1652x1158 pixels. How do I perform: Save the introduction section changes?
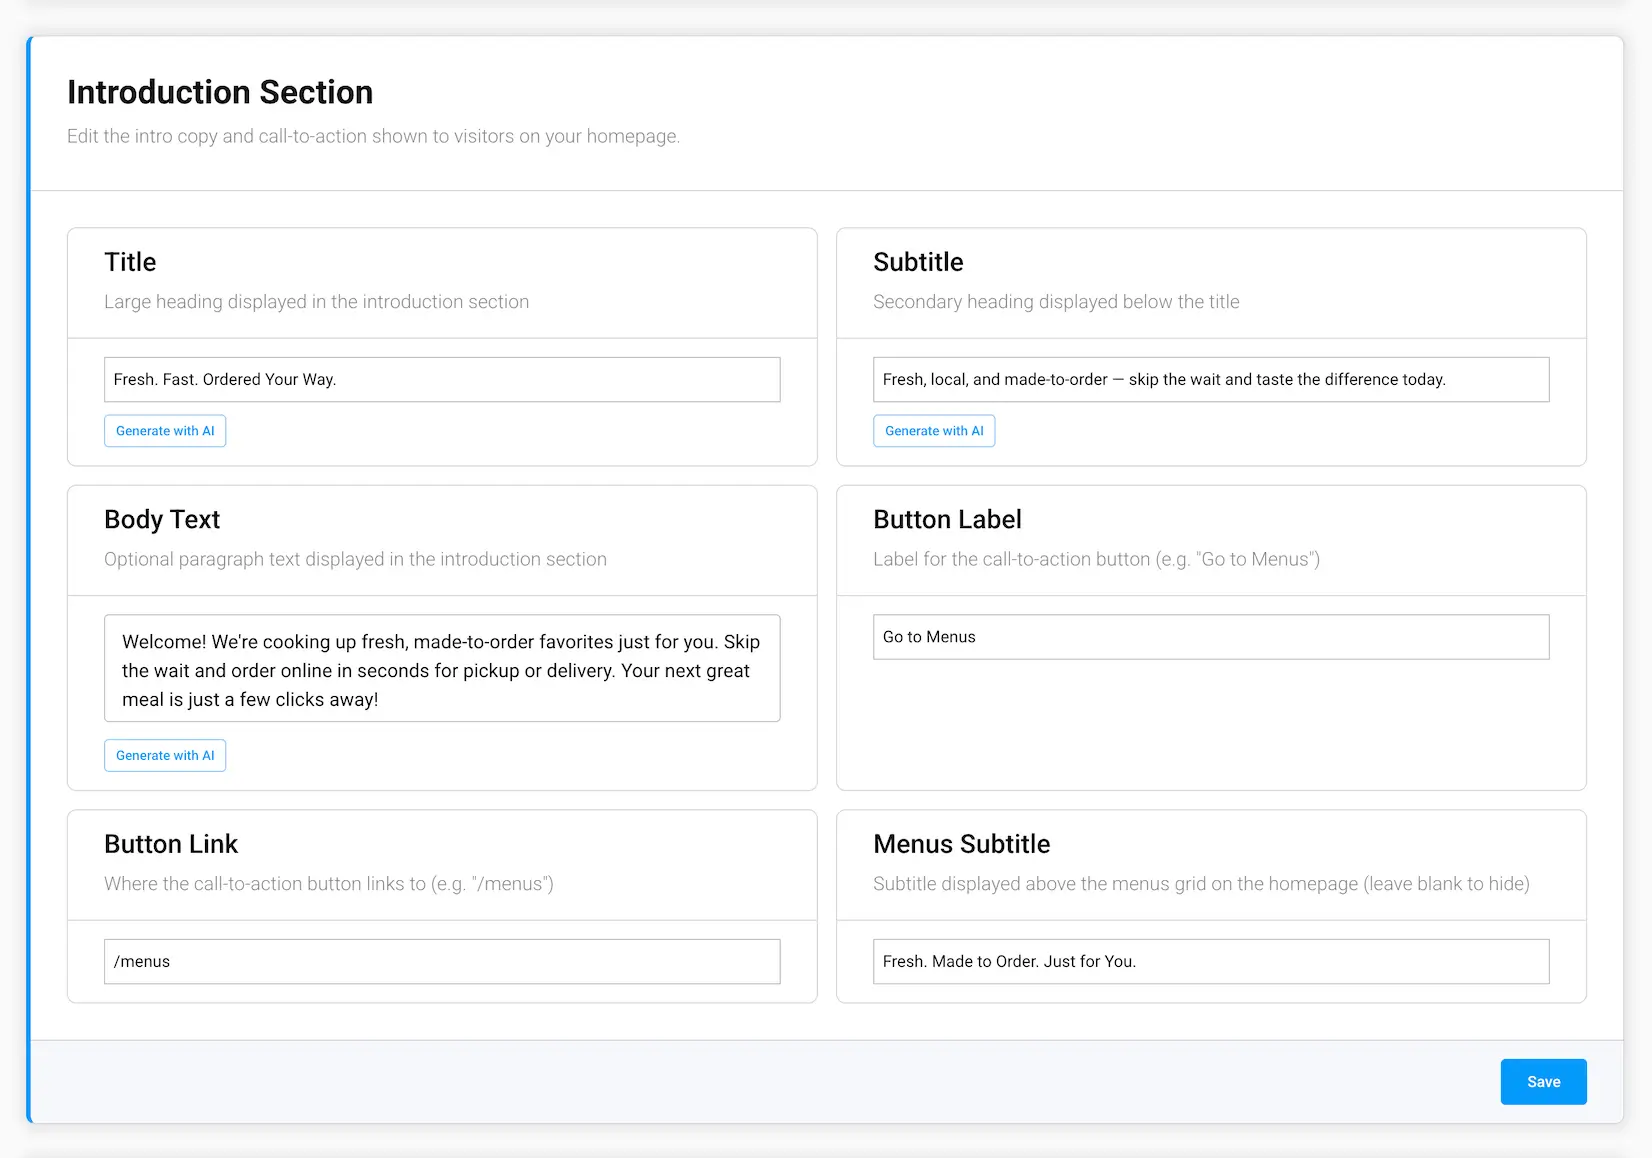click(1543, 1082)
